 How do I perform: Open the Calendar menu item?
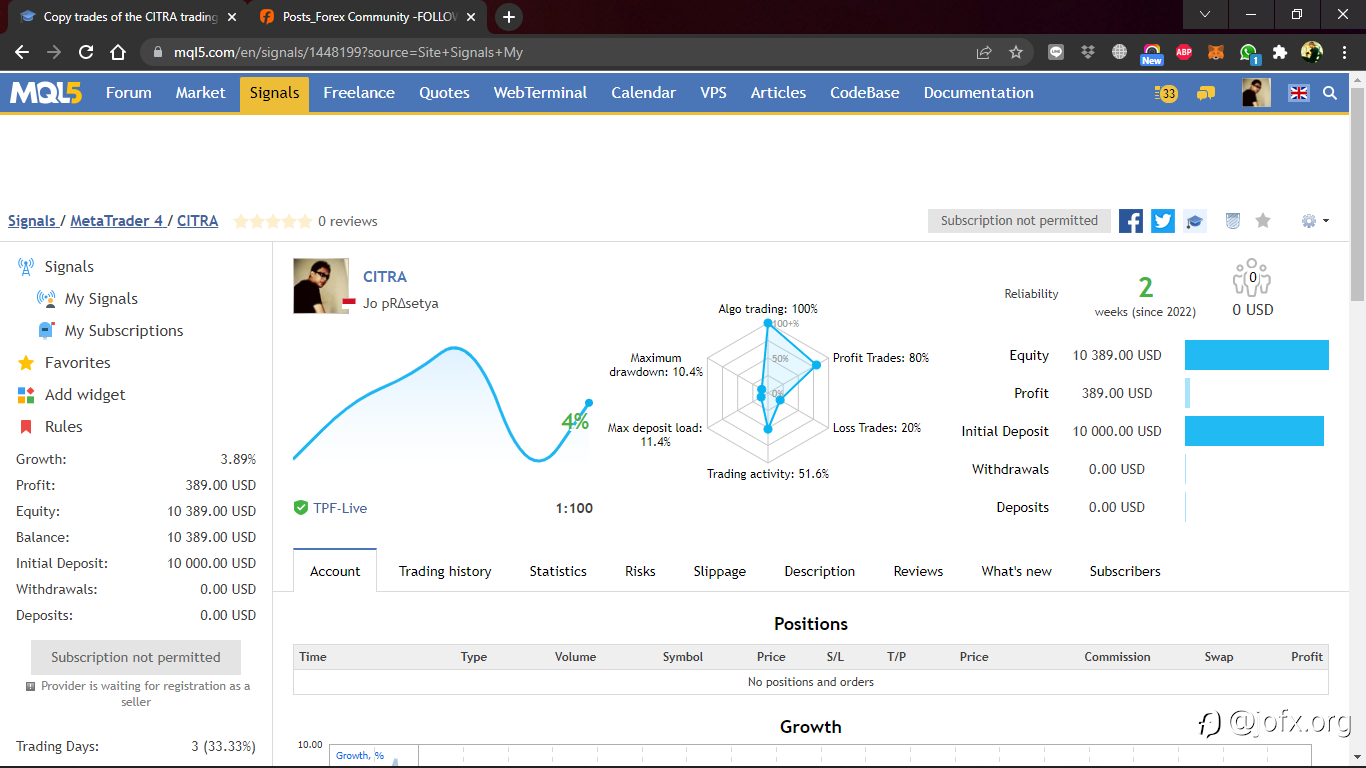644,93
